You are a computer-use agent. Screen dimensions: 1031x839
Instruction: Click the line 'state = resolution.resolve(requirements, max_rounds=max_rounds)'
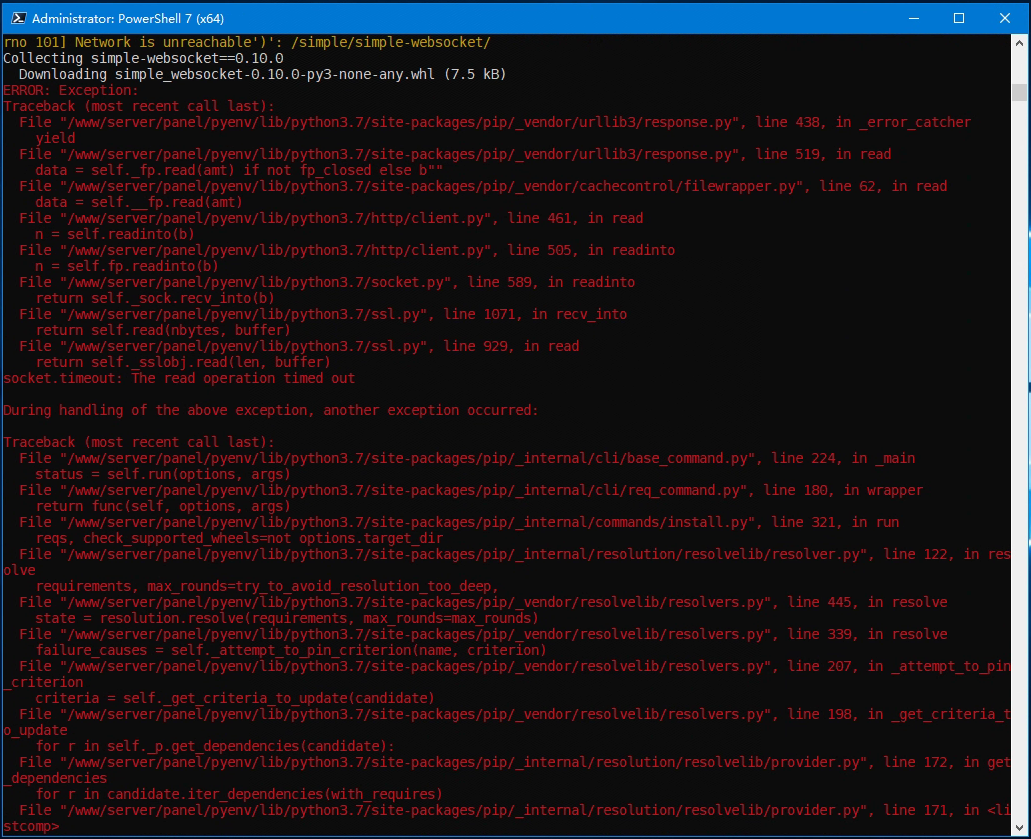(287, 618)
